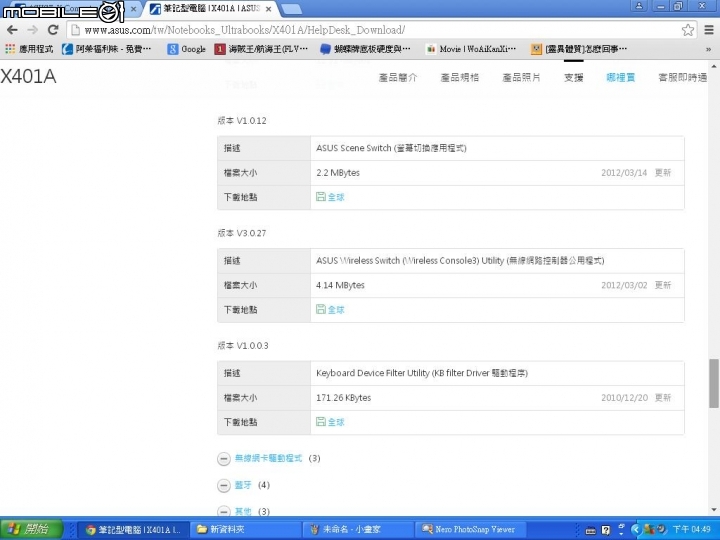Show more bookmarks via overflow chevron
Image resolution: width=720 pixels, height=540 pixels.
pos(709,49)
